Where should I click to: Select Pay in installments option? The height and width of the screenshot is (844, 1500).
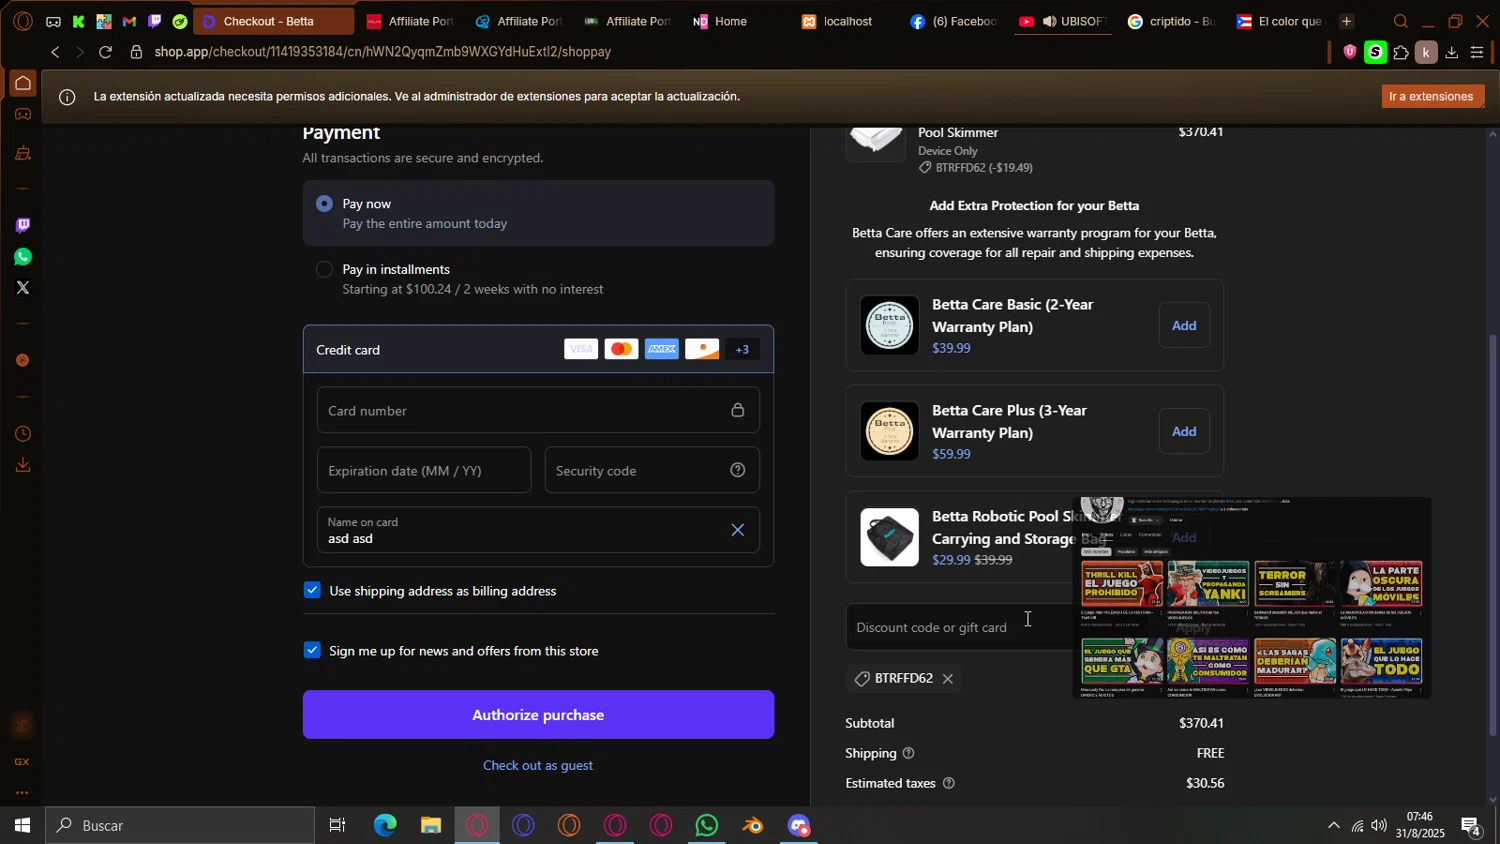tap(324, 269)
